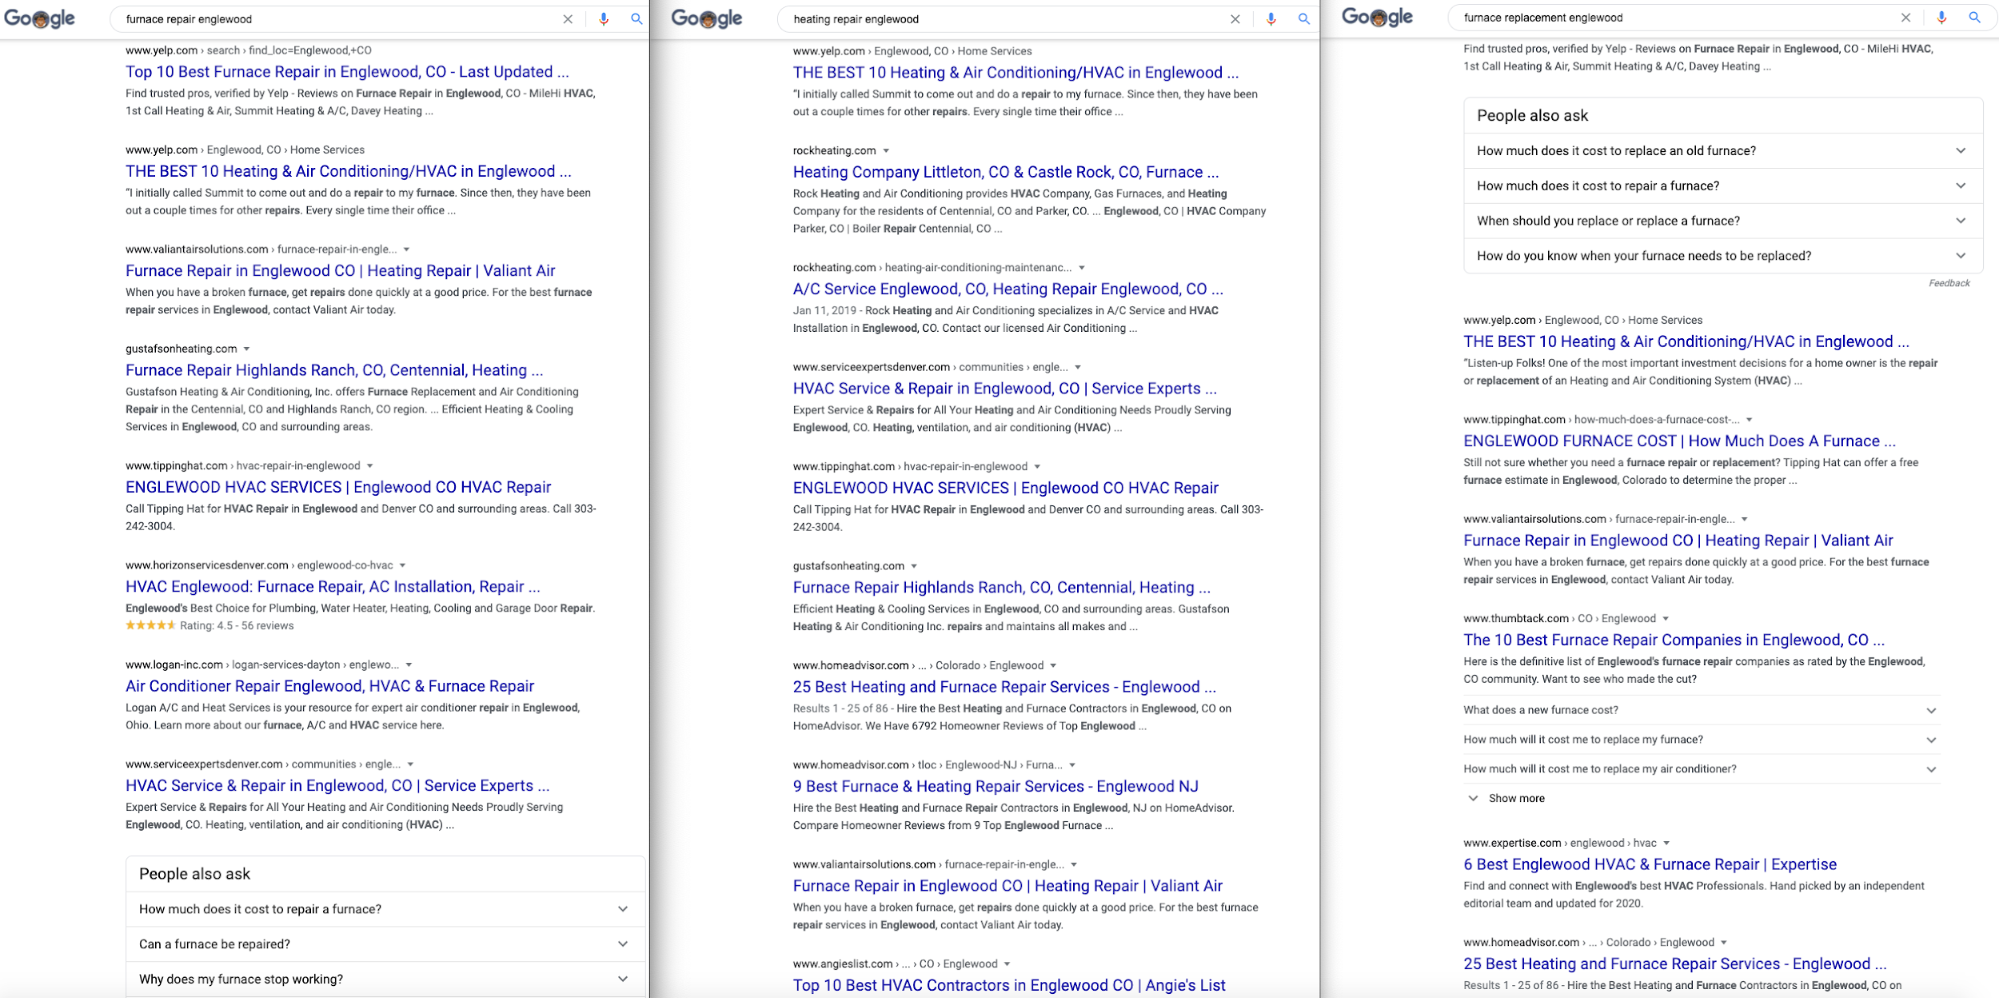Open dropdown arrow beside first rockheating.com URL
The width and height of the screenshot is (1999, 998).
click(x=886, y=151)
